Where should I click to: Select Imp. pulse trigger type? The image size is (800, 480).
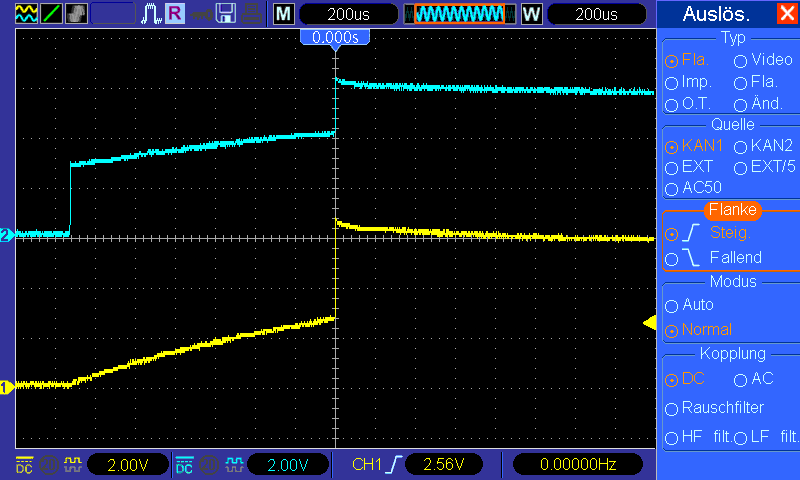pyautogui.click(x=688, y=82)
